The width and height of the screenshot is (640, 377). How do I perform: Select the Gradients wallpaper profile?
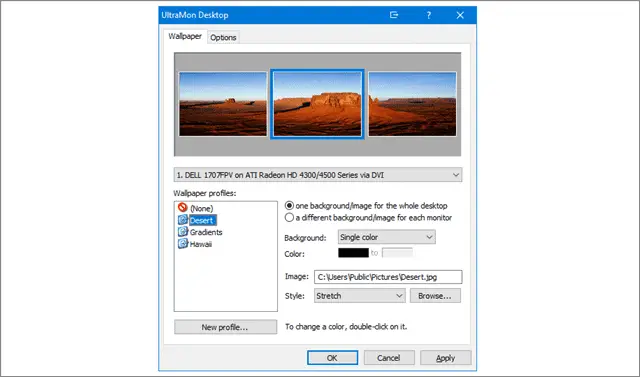point(206,232)
